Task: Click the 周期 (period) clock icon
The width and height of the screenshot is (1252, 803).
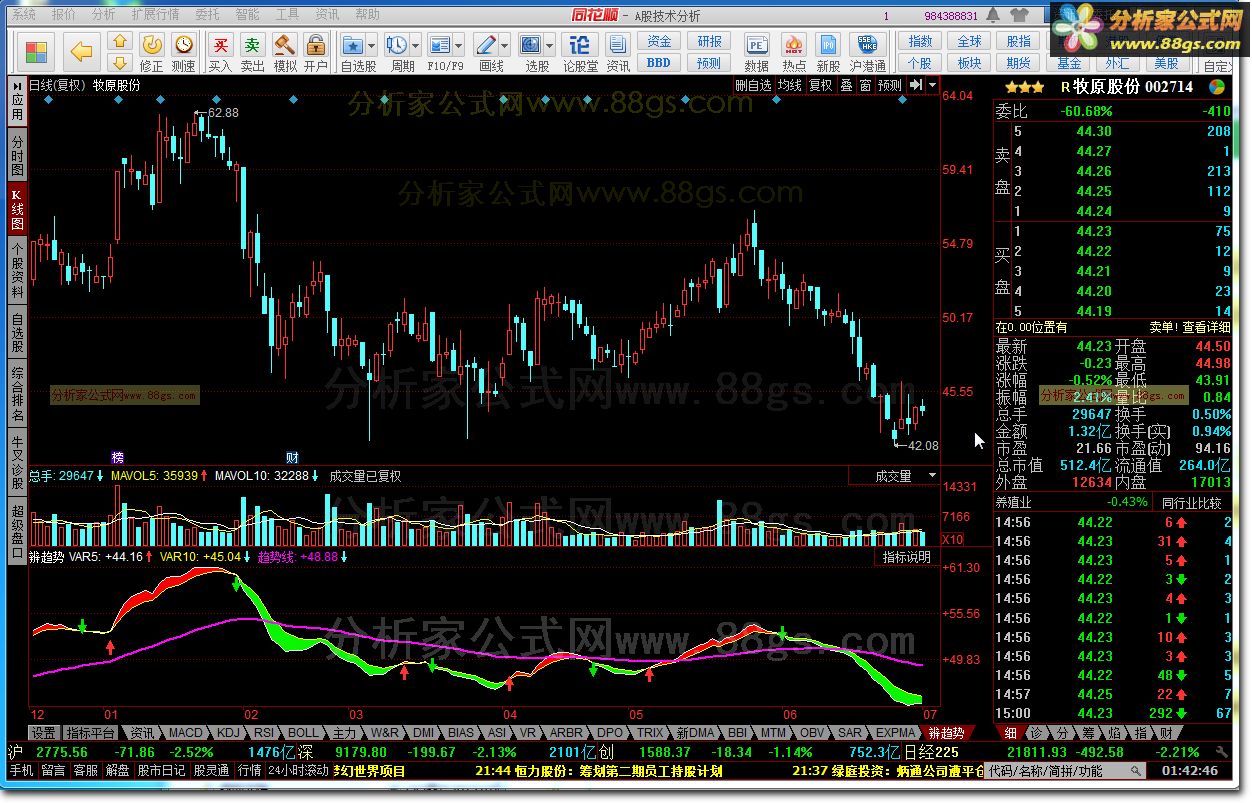Action: [396, 46]
